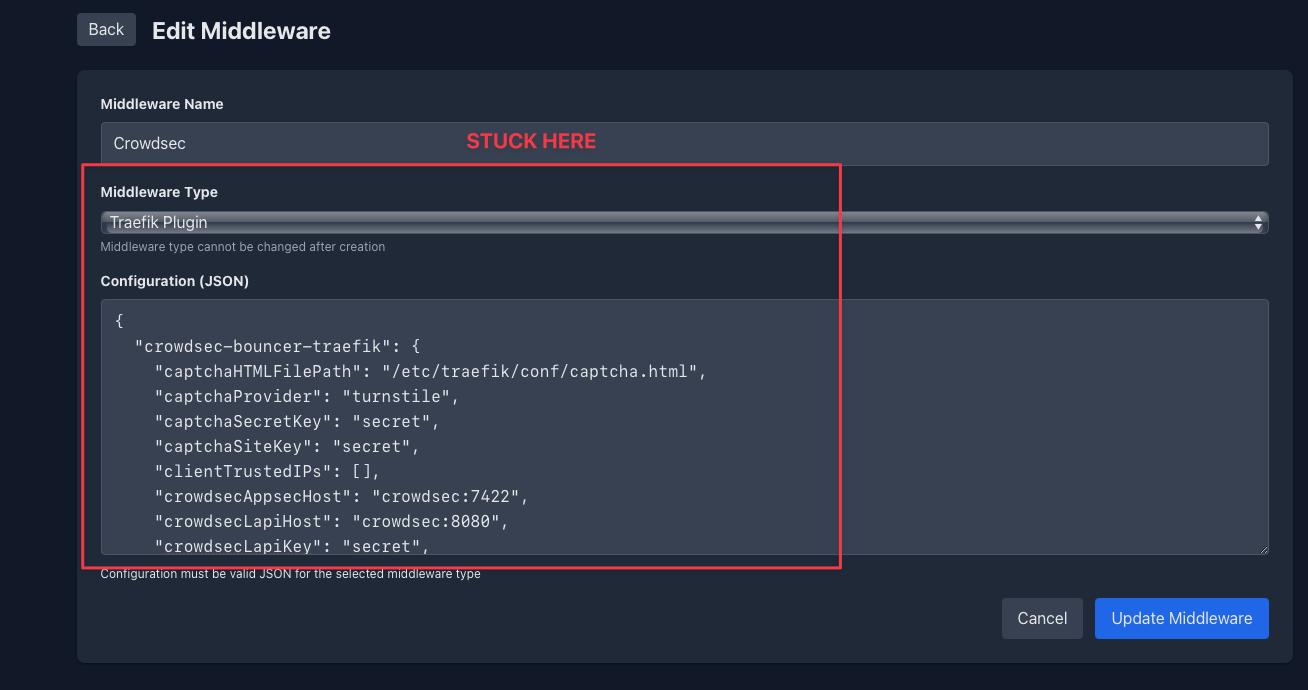Screen dimensions: 1308x690
Task: Click the Configuration (JSON) label
Action: 175,281
